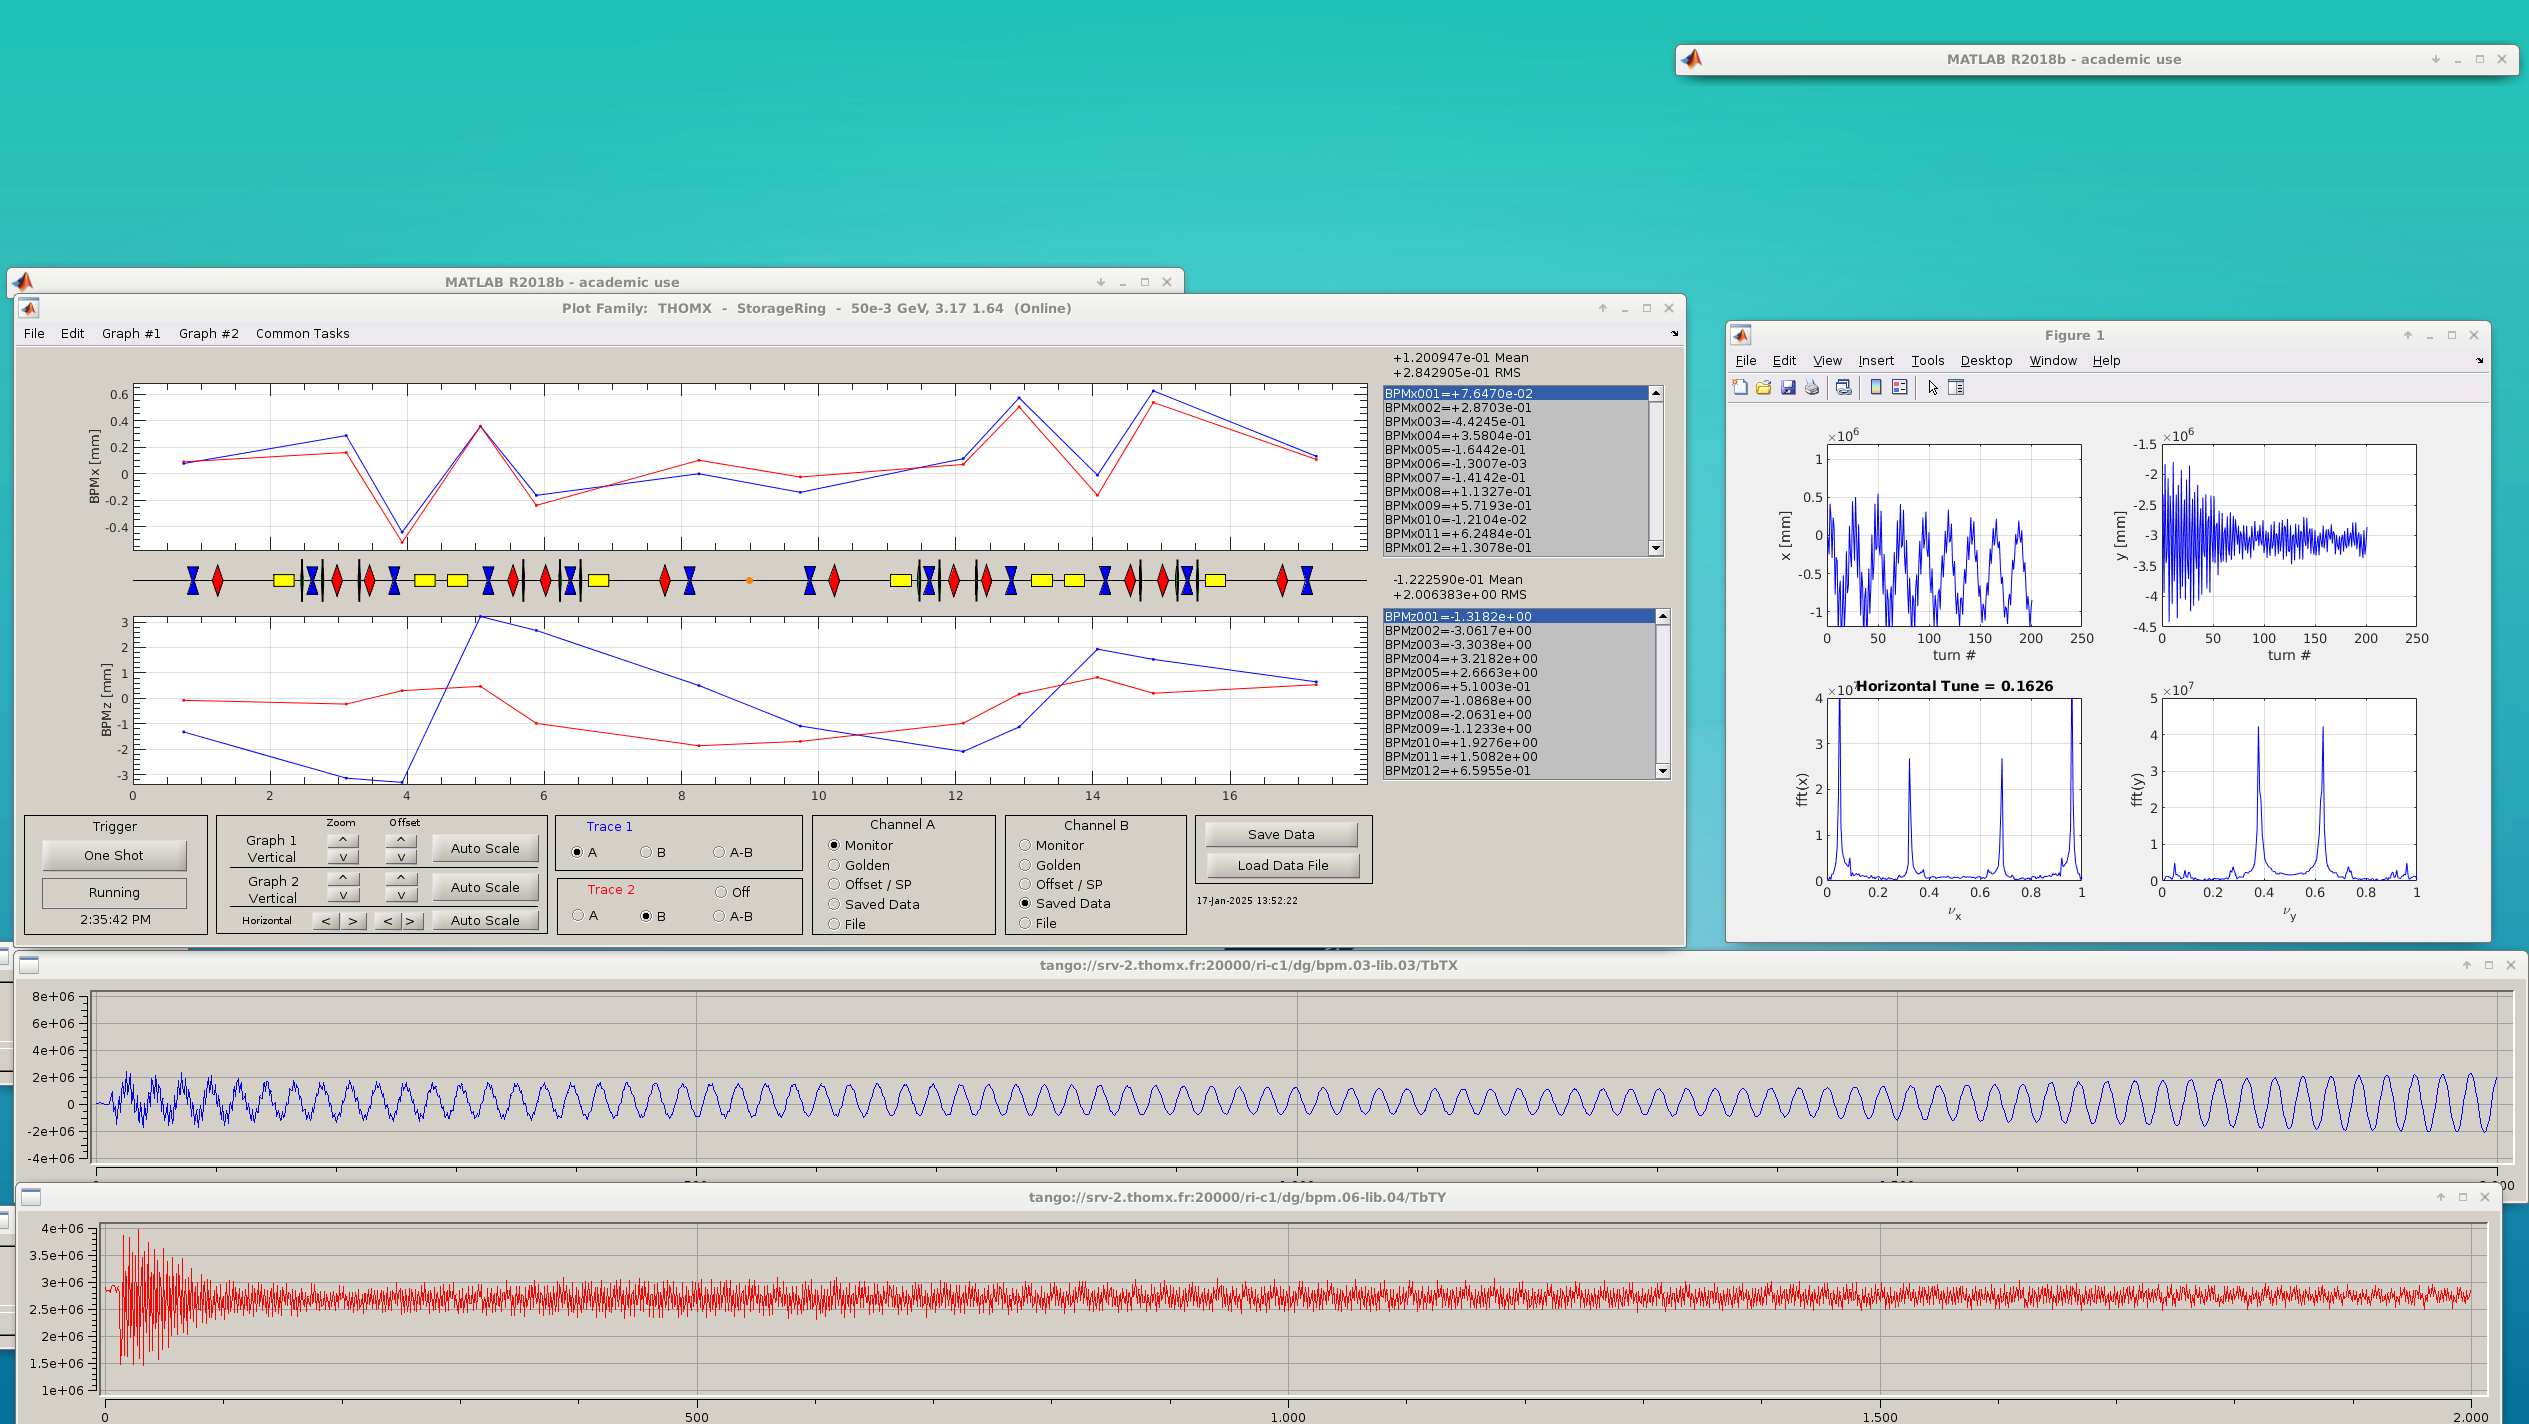2529x1424 pixels.
Task: Click the Link Plot toolbar icon
Action: pos(1843,388)
